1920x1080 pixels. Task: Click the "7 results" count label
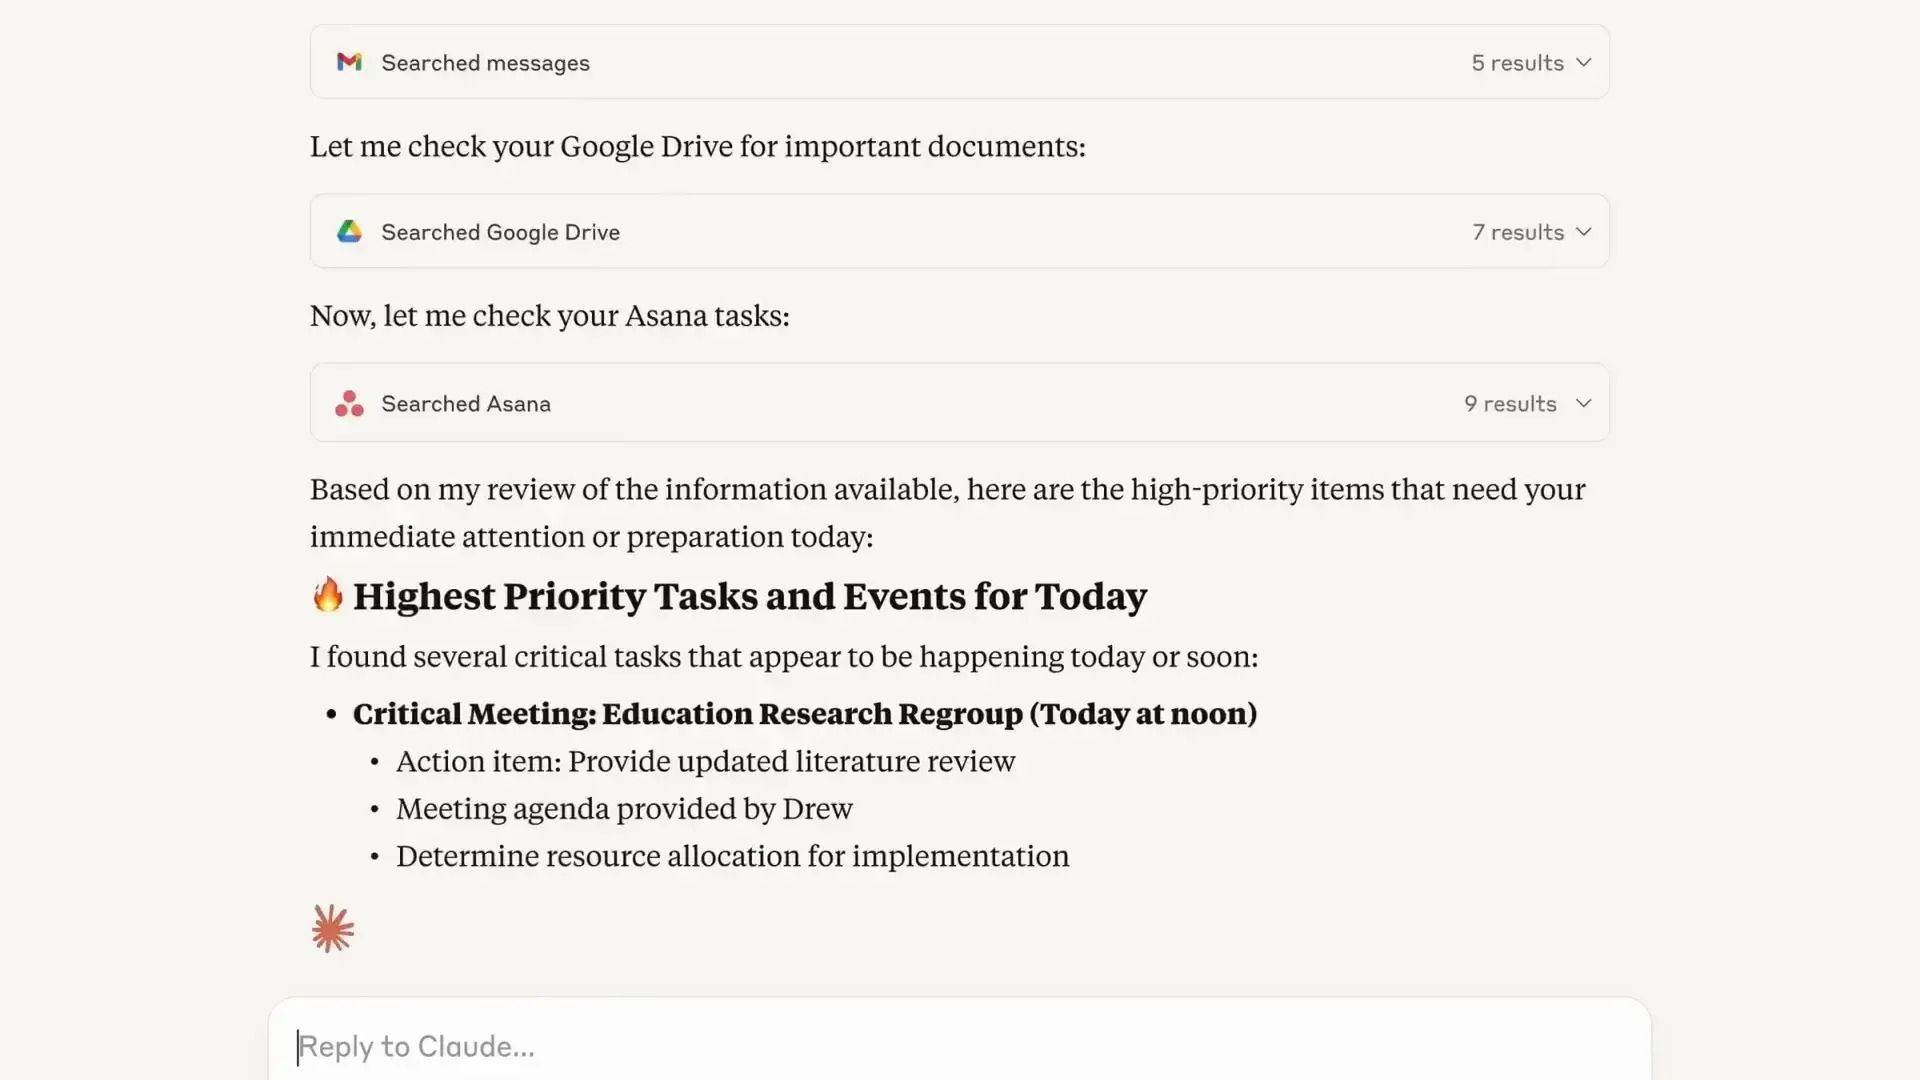[x=1517, y=232]
